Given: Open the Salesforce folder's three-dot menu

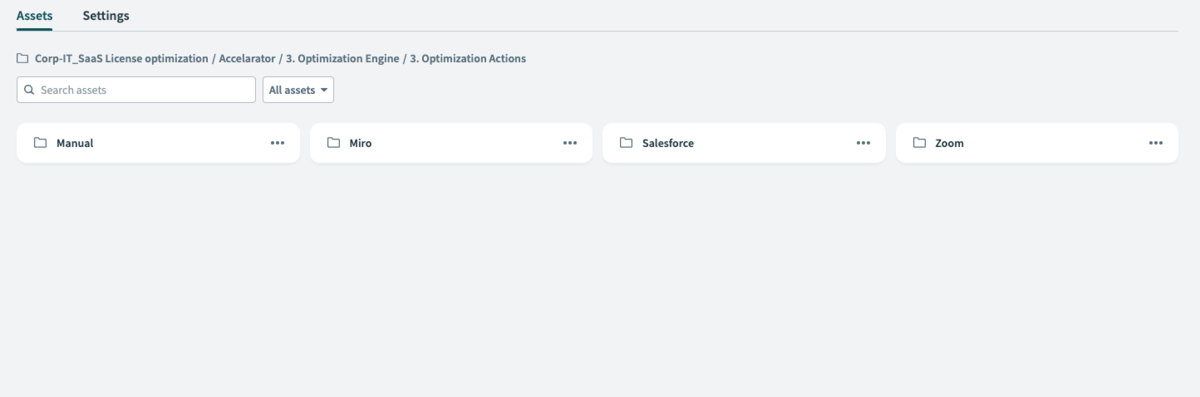Looking at the screenshot, I should (863, 143).
